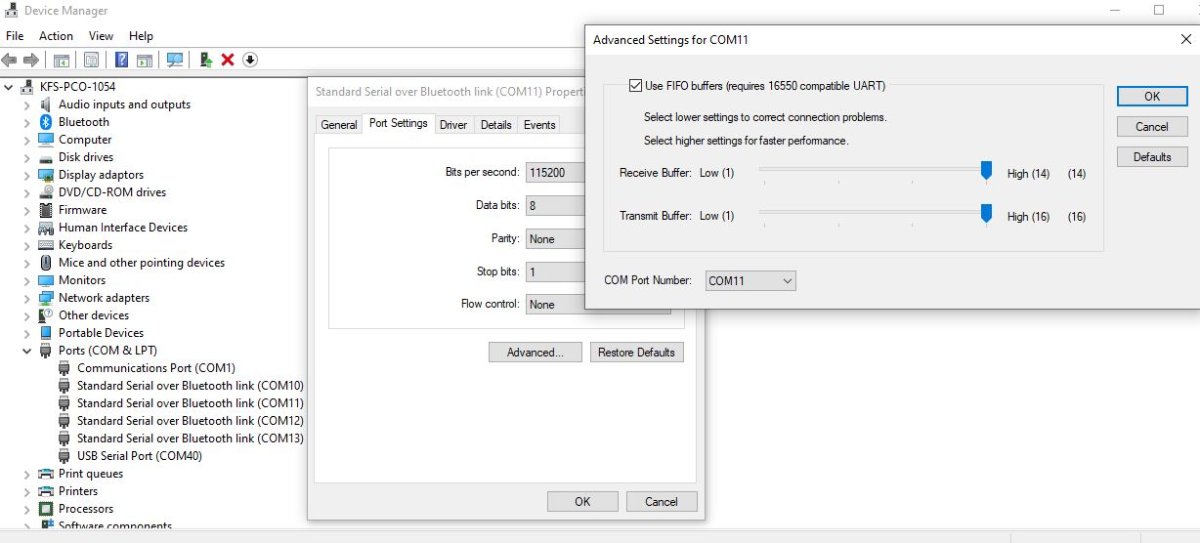Click the Bluetooth icon in device tree
Viewport: 1200px width, 543px height.
point(45,122)
